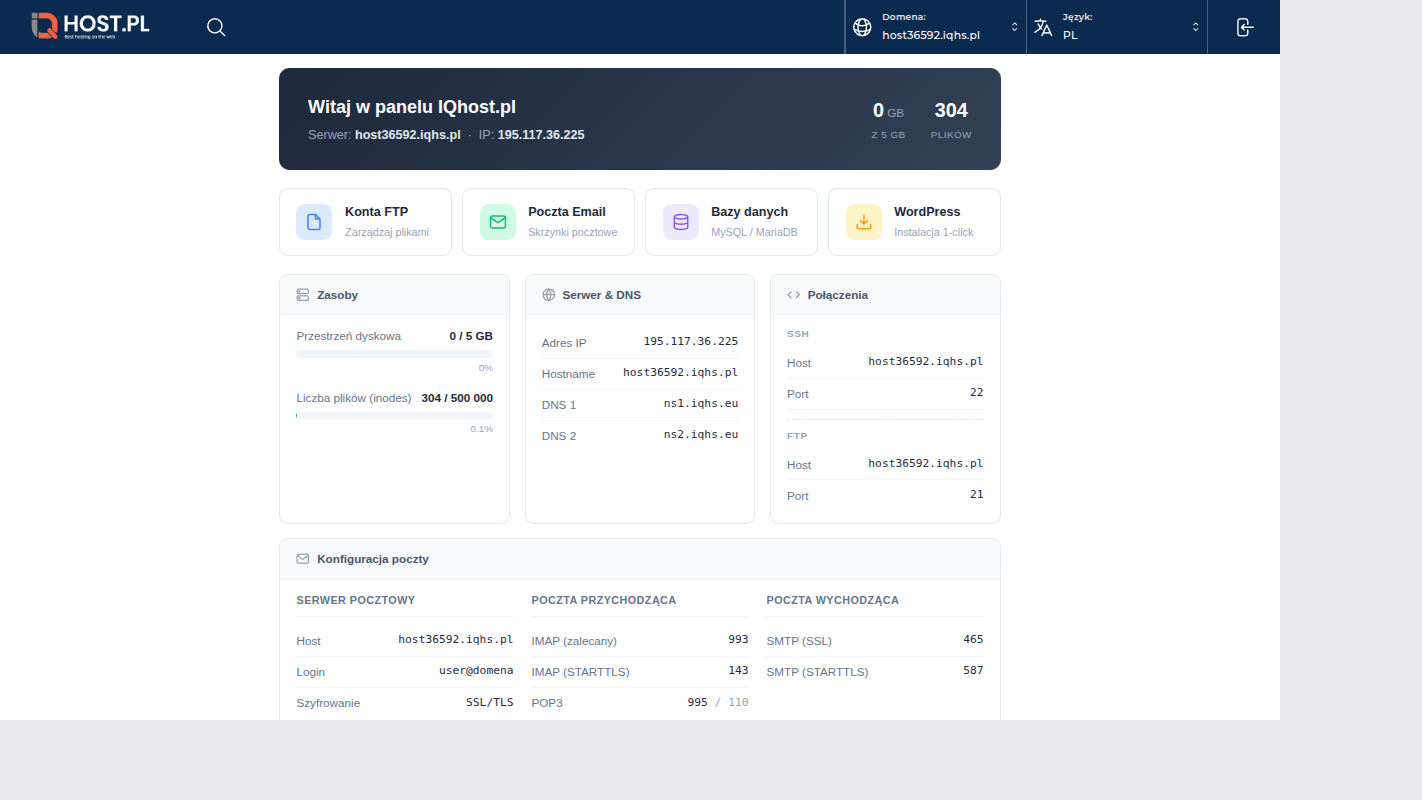
Task: Open the Poczta Email card
Action: (548, 222)
